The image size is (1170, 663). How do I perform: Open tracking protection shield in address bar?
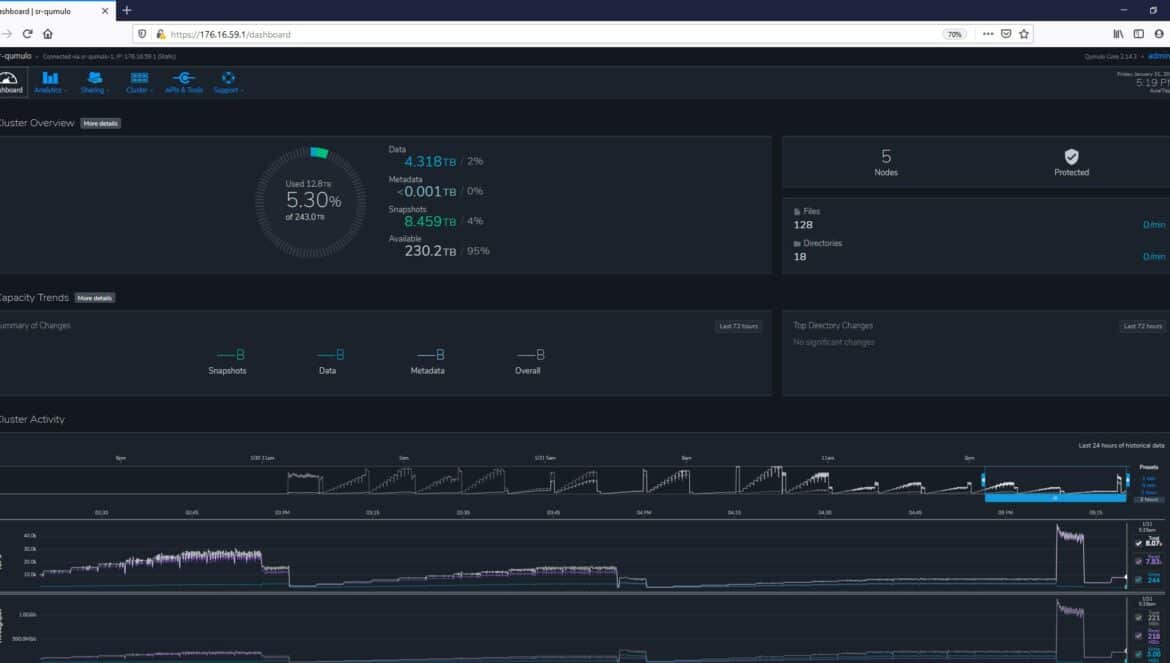[x=143, y=34]
